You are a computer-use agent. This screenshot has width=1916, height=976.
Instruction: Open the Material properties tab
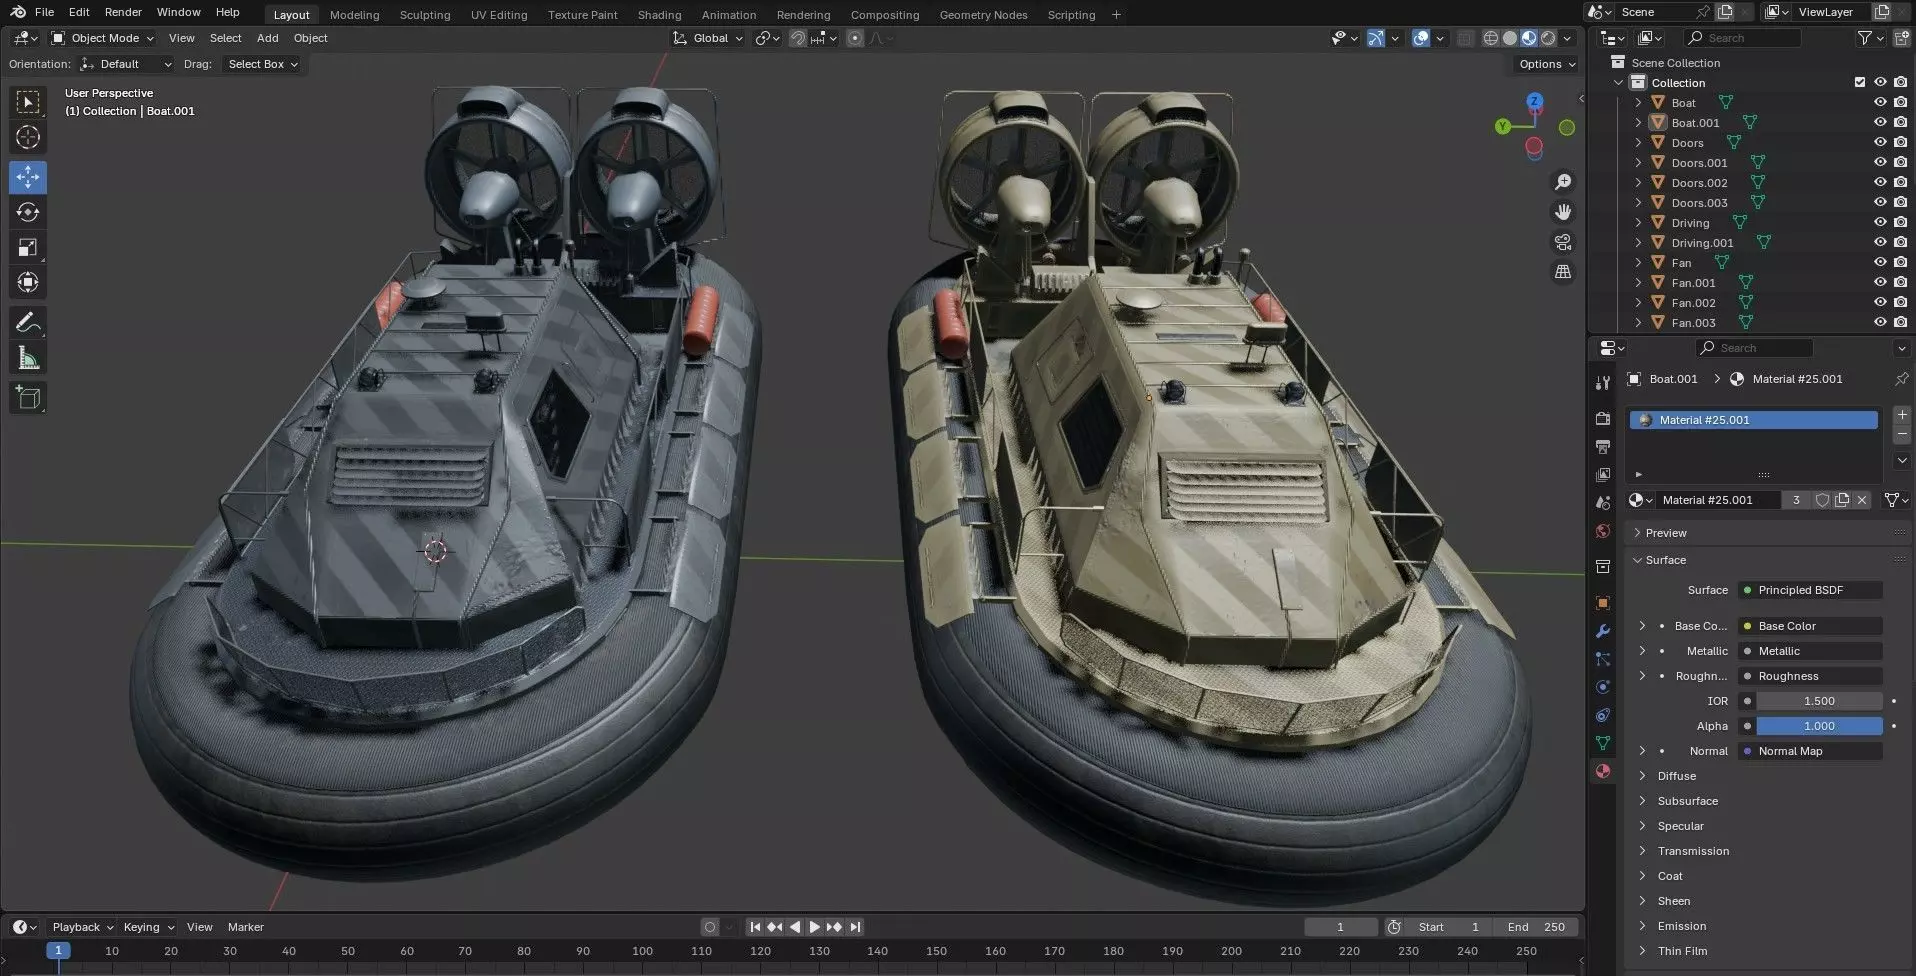[x=1603, y=771]
